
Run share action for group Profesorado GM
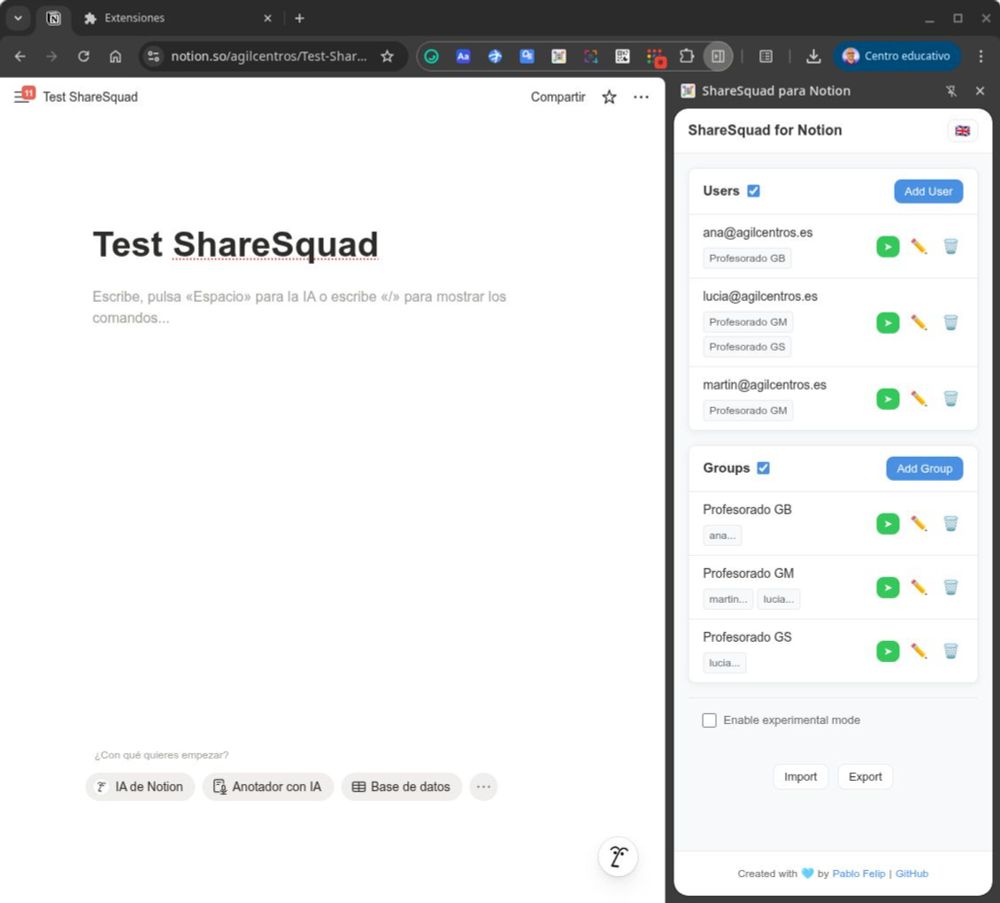888,587
